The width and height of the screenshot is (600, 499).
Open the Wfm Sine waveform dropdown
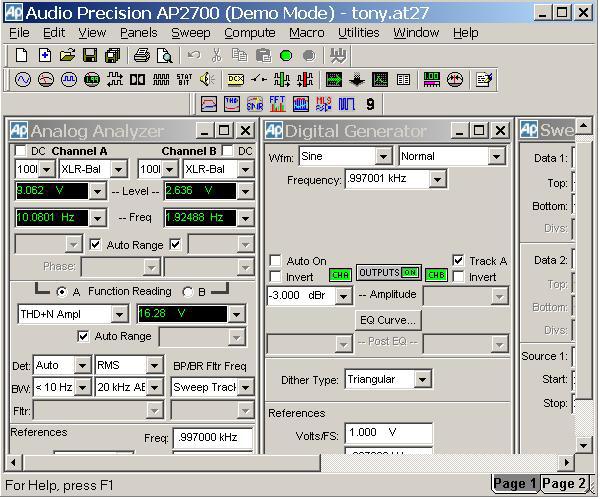pos(383,157)
